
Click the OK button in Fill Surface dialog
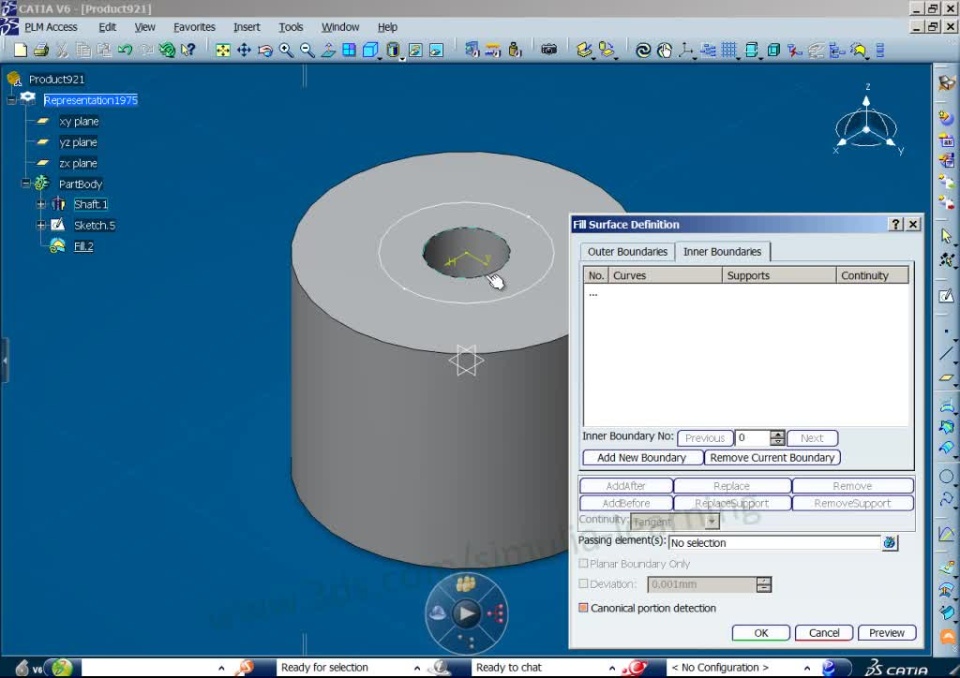point(760,633)
